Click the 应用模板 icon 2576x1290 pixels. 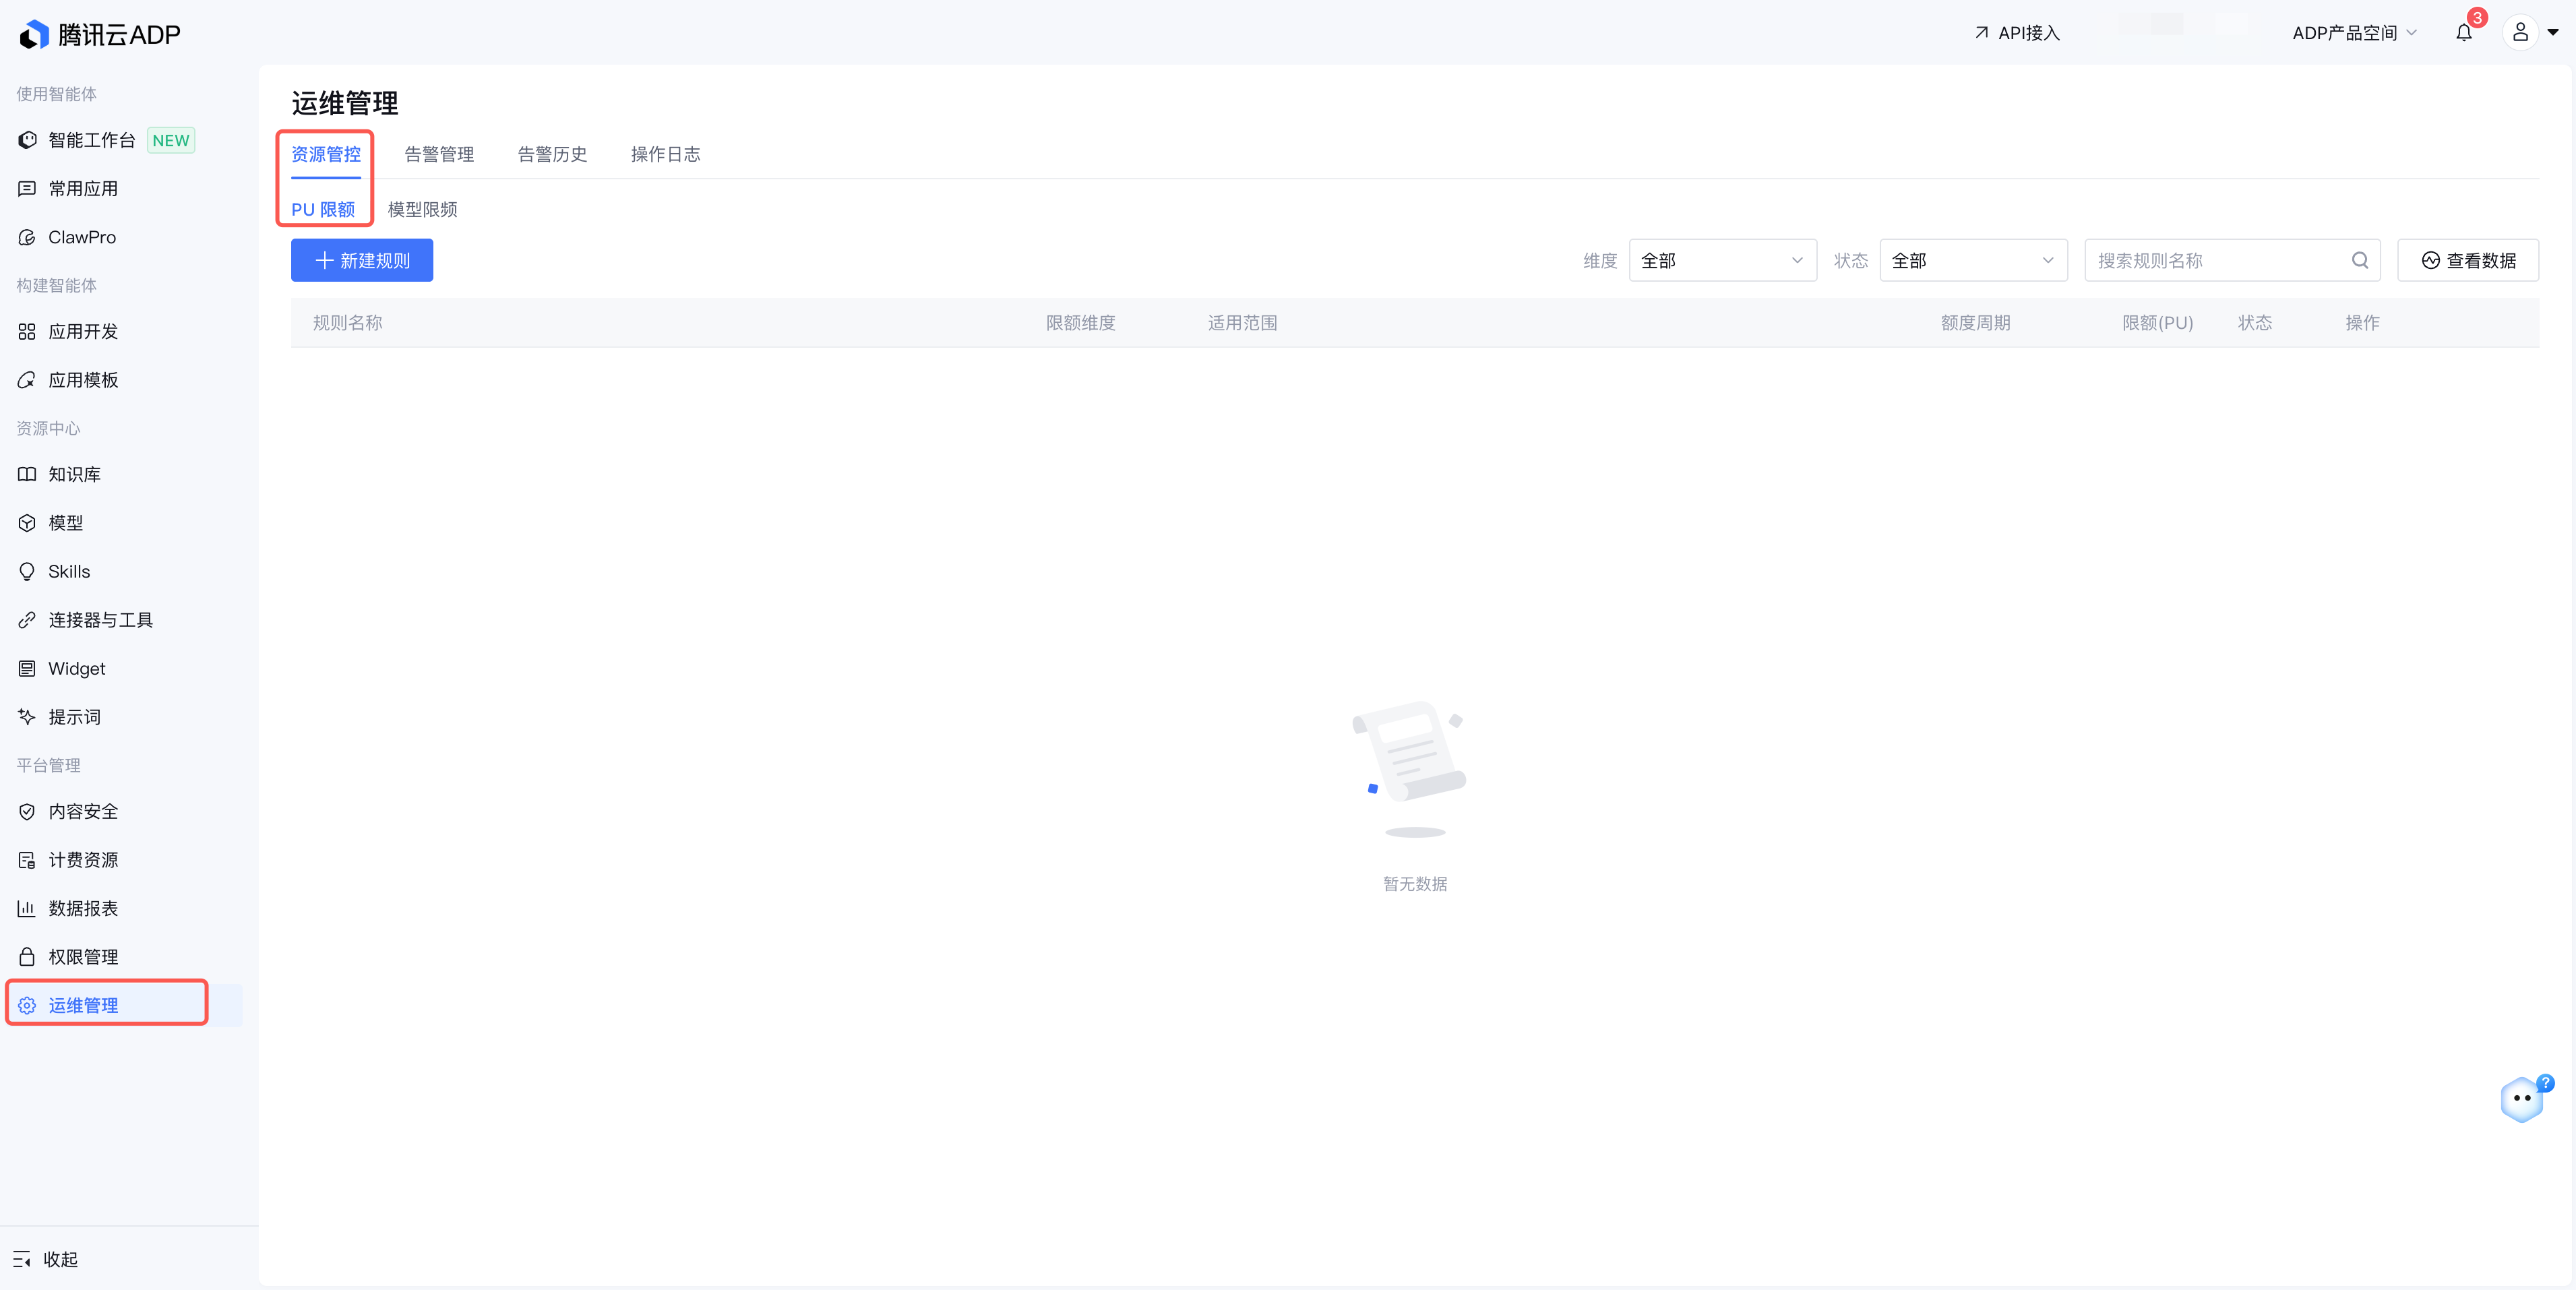(27, 380)
